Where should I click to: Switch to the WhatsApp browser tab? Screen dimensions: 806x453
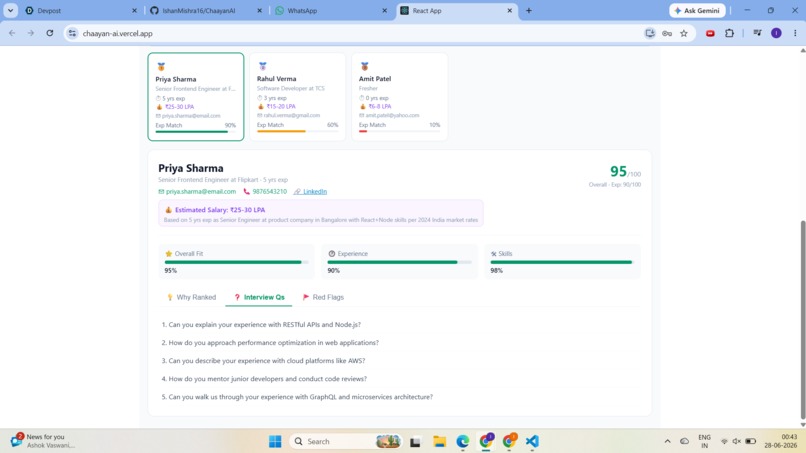coord(332,10)
